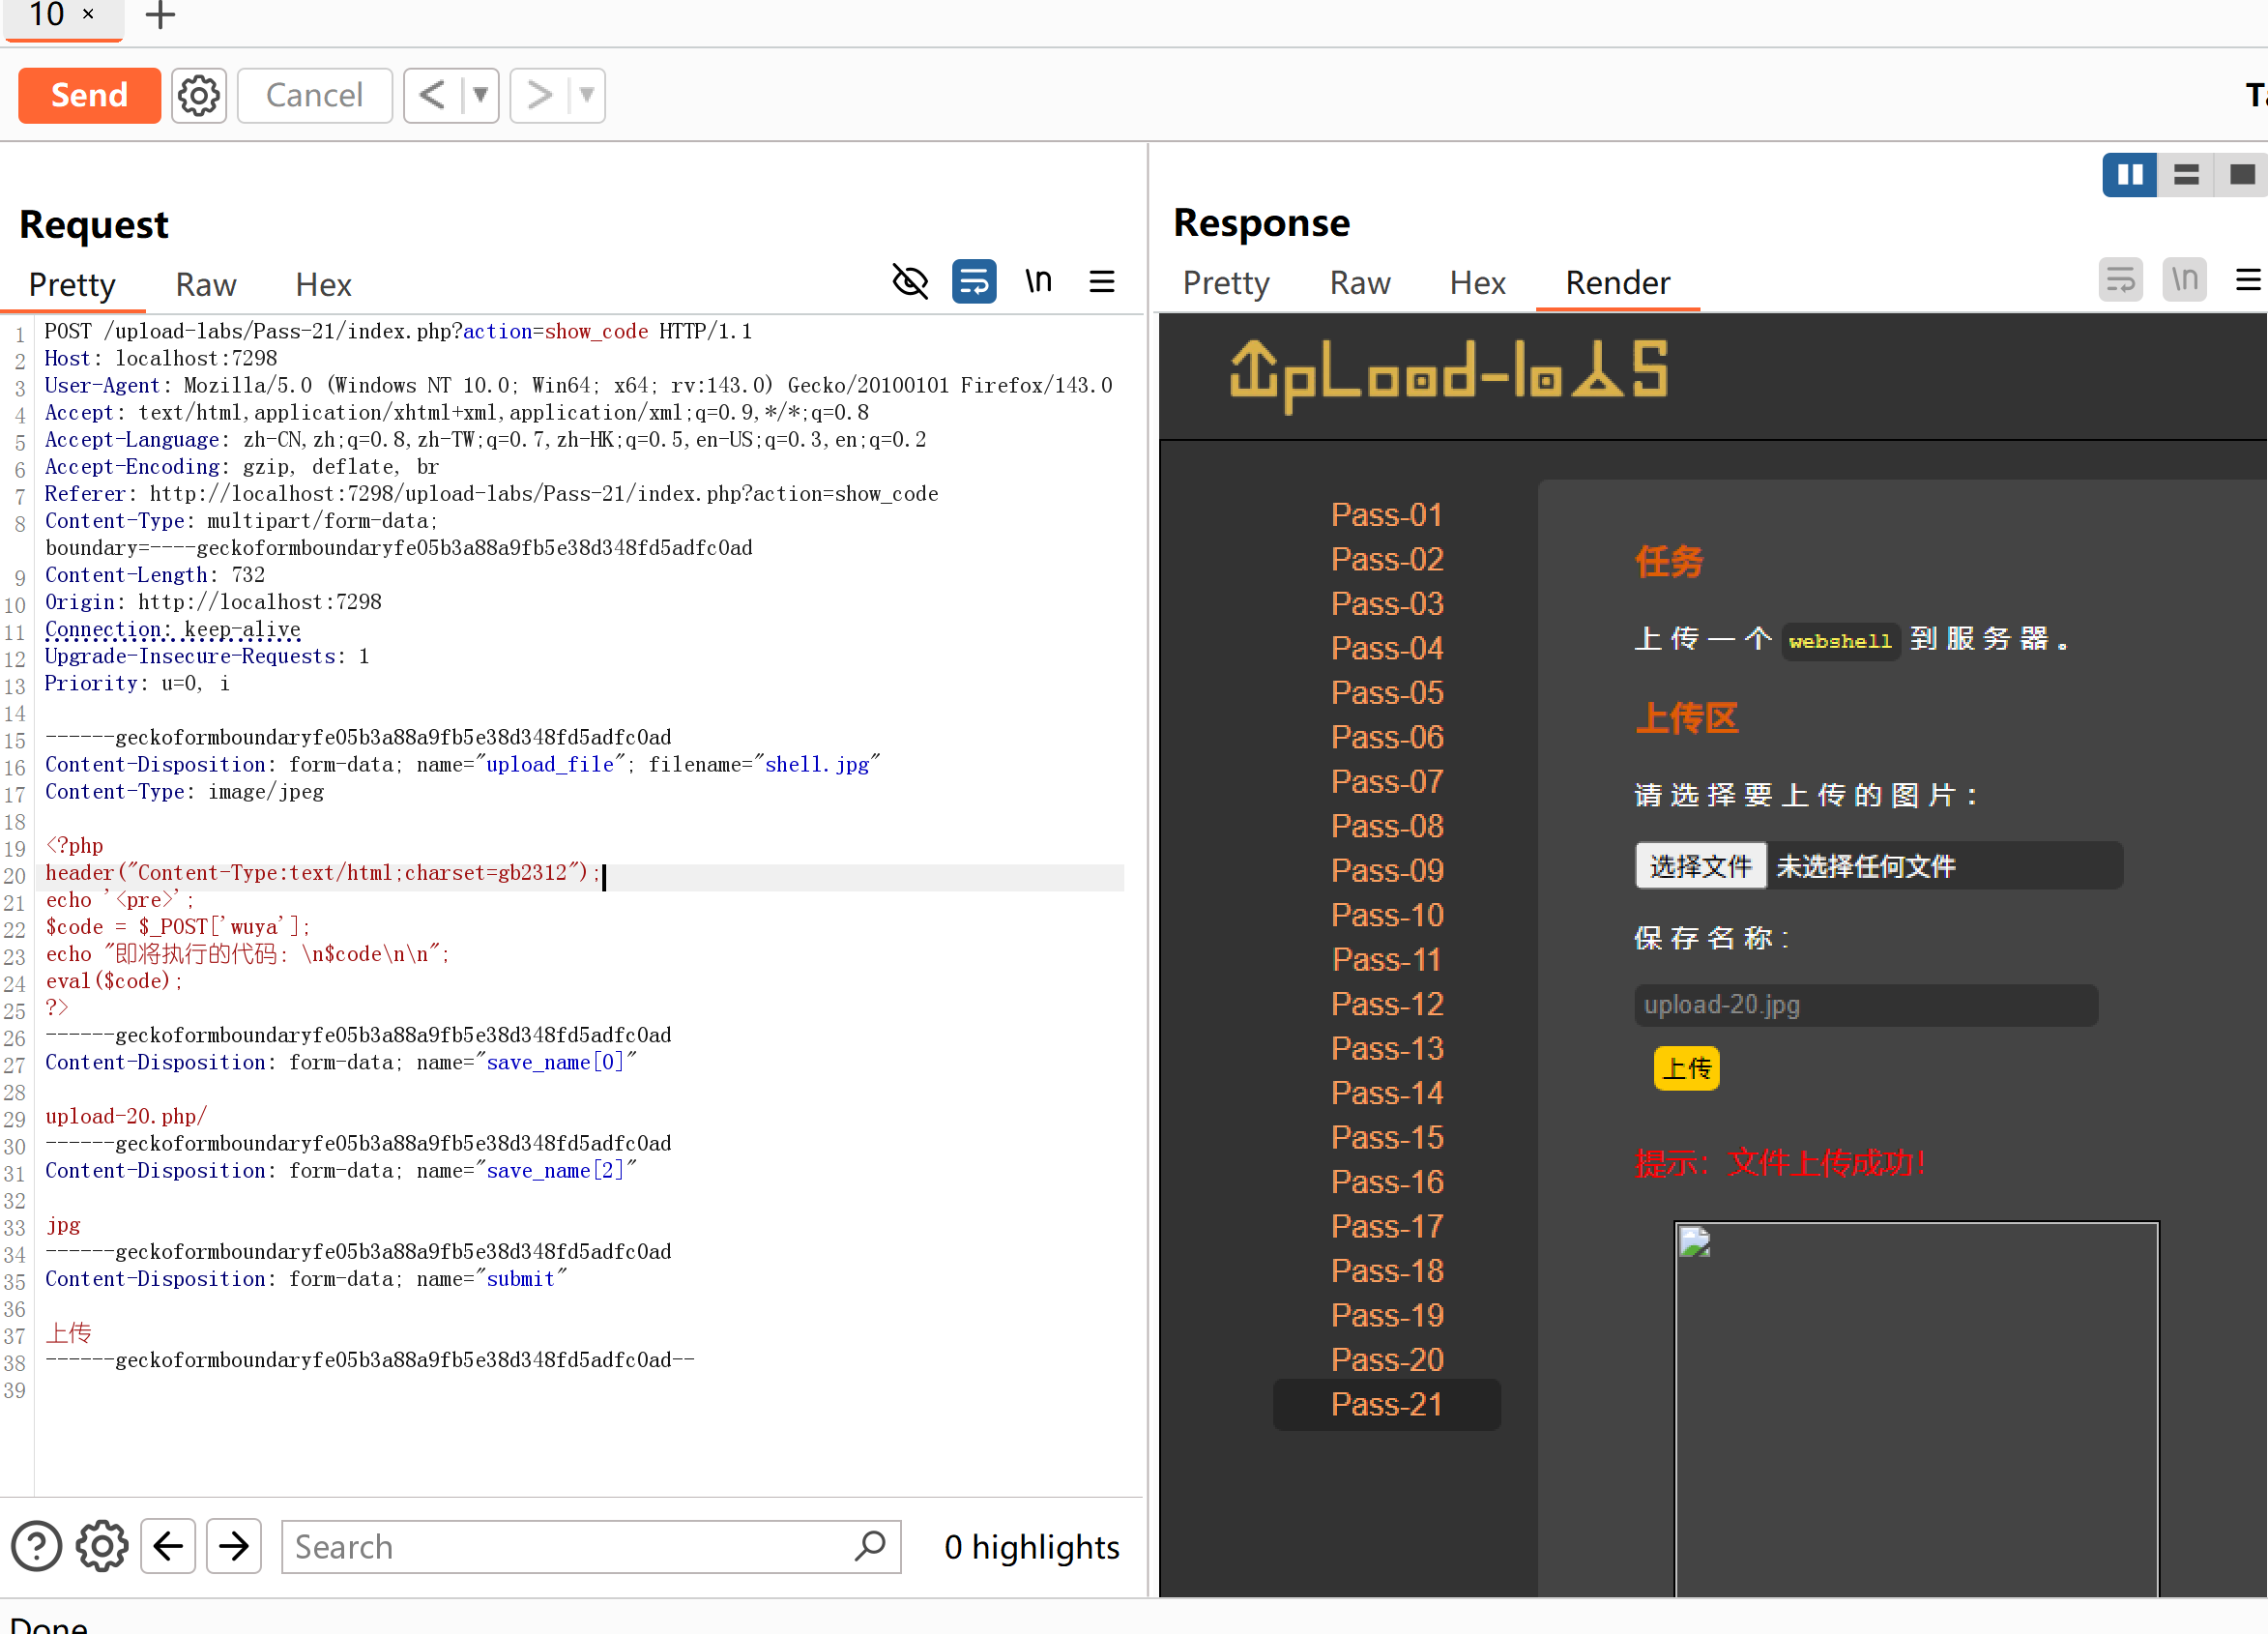Open search settings gear at bottom

(102, 1546)
